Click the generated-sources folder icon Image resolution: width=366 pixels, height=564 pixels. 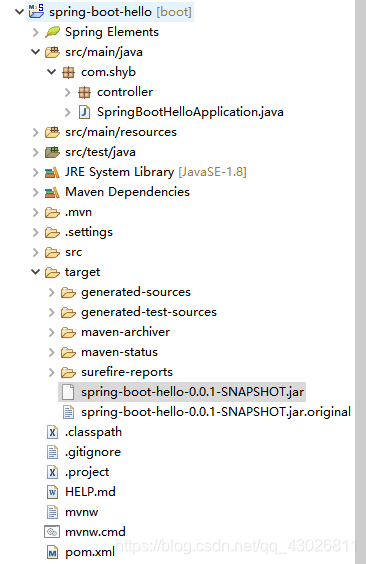click(x=68, y=292)
